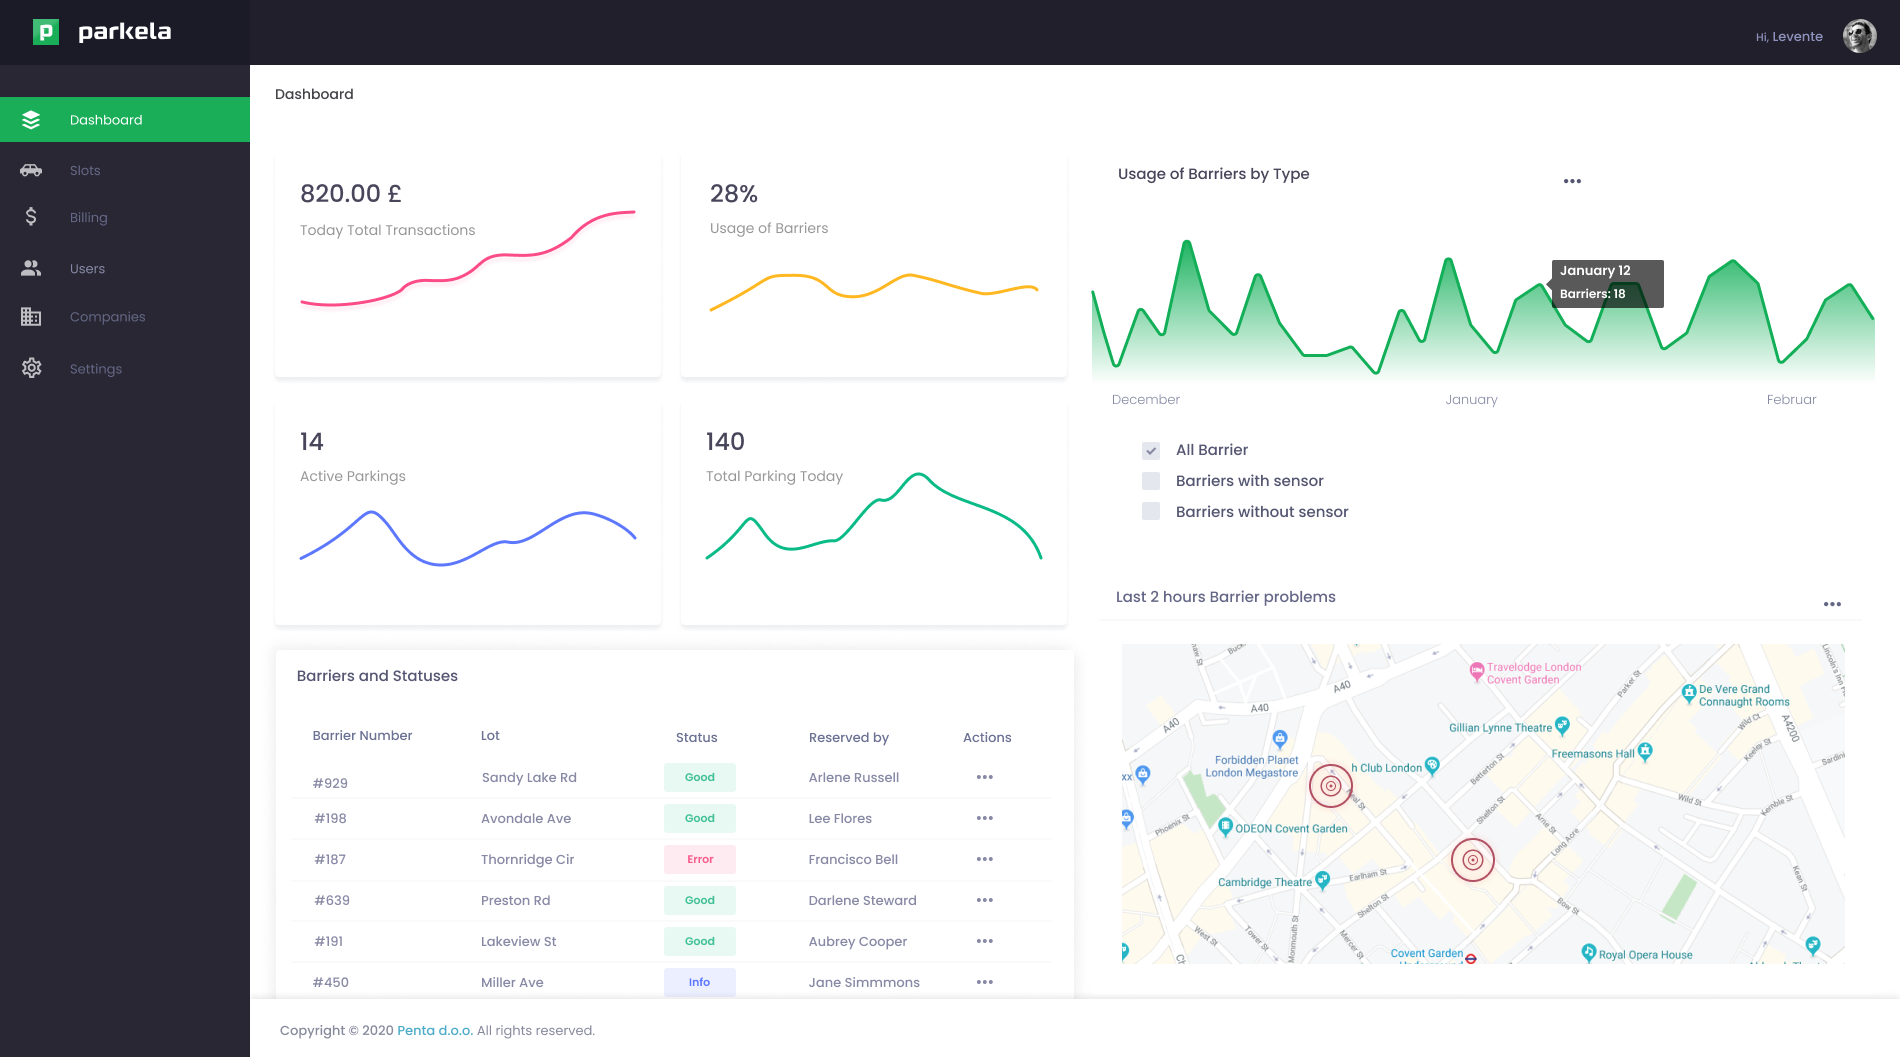
Task: Enable Barriers with sensor checkbox
Action: coord(1151,481)
